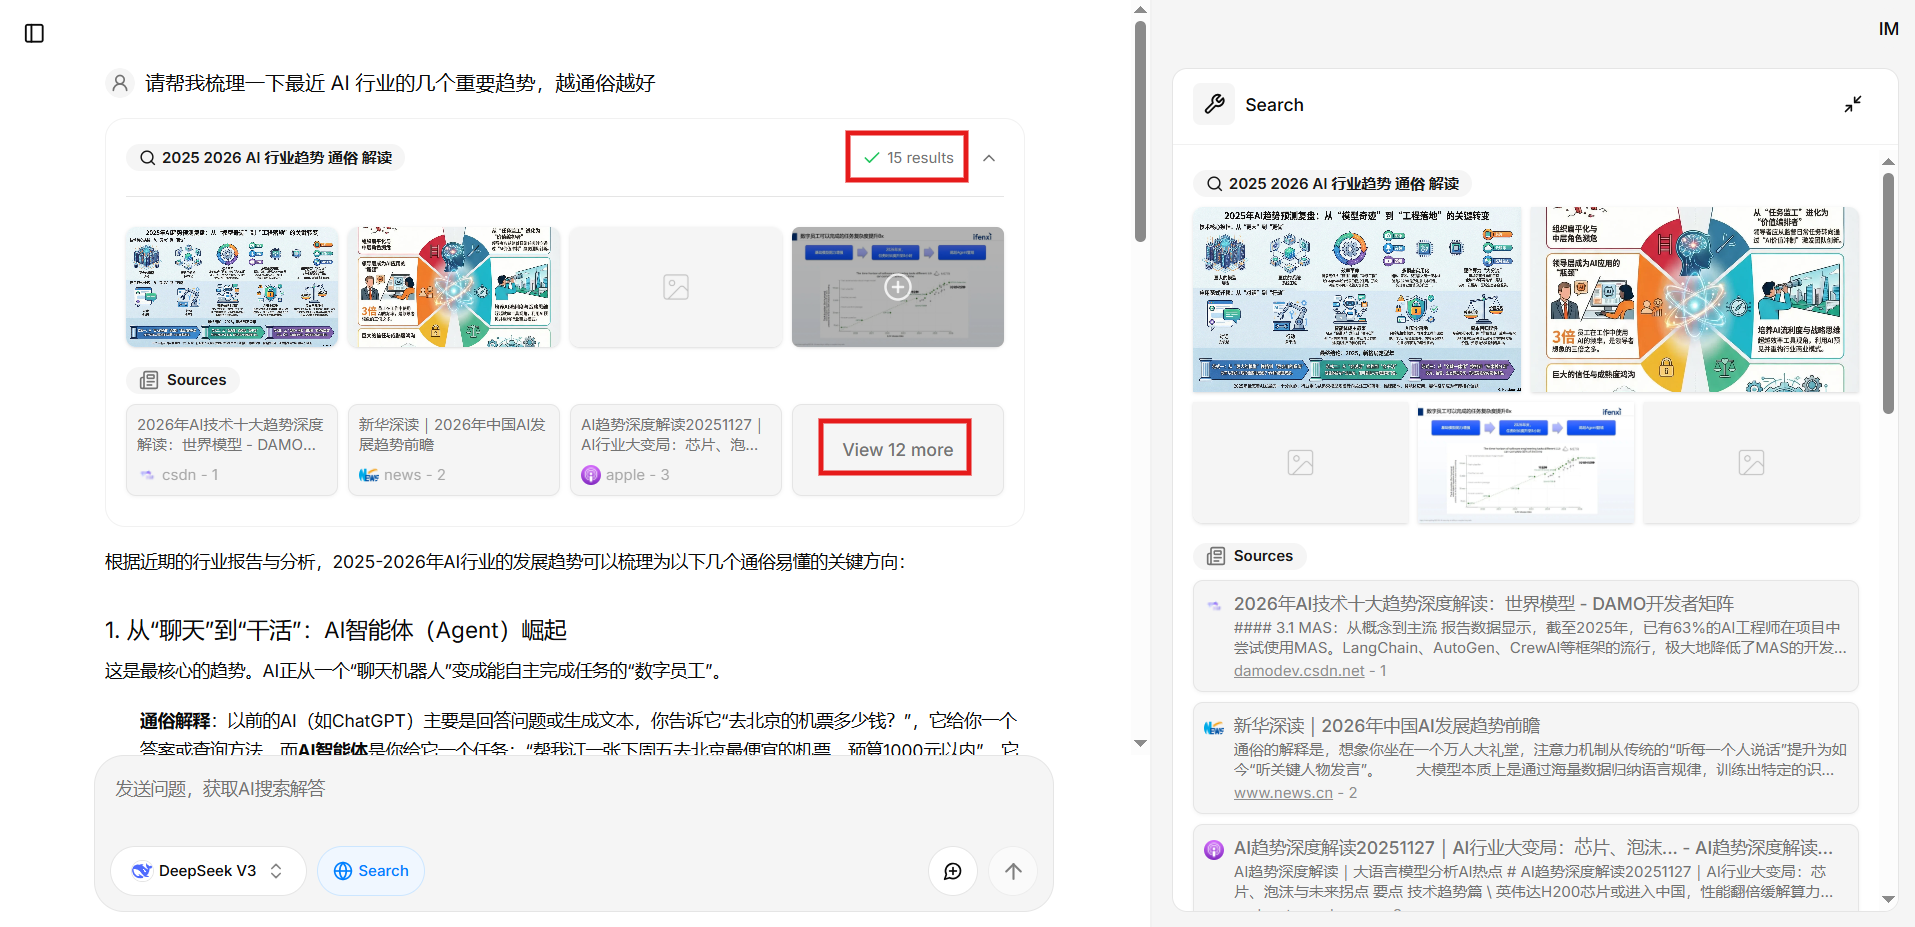
Task: Click the user question text 请帮我梳理
Action: pyautogui.click(x=400, y=83)
